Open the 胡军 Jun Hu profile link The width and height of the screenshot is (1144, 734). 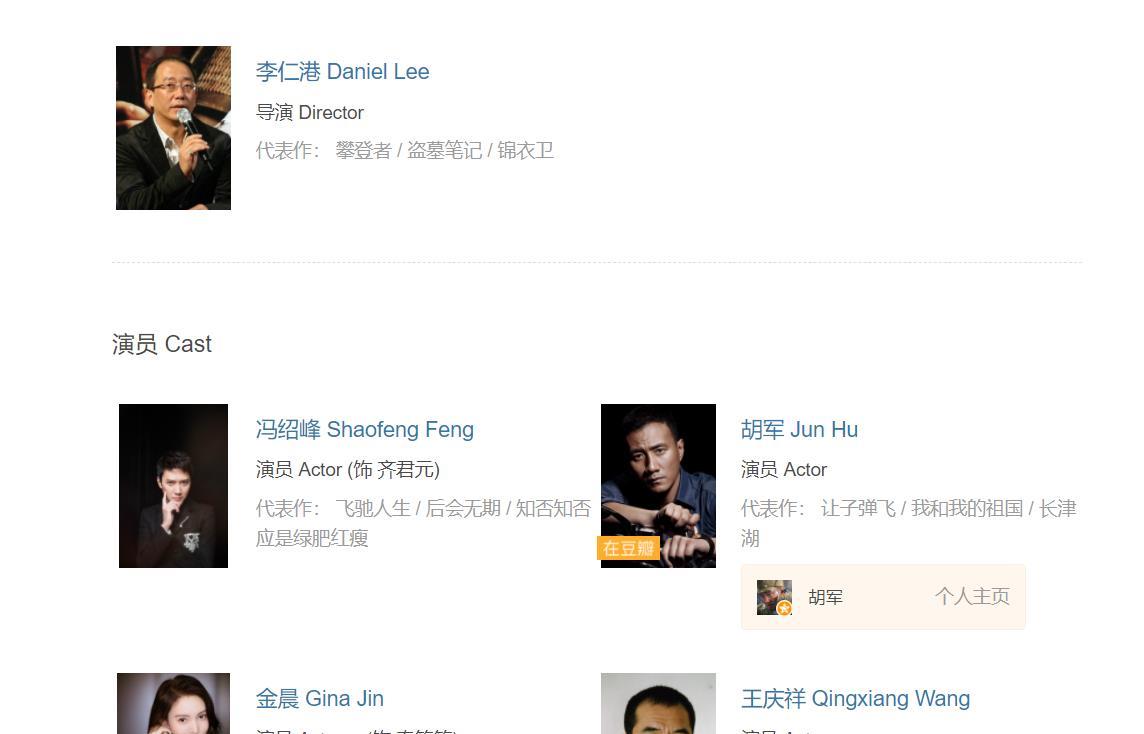800,429
